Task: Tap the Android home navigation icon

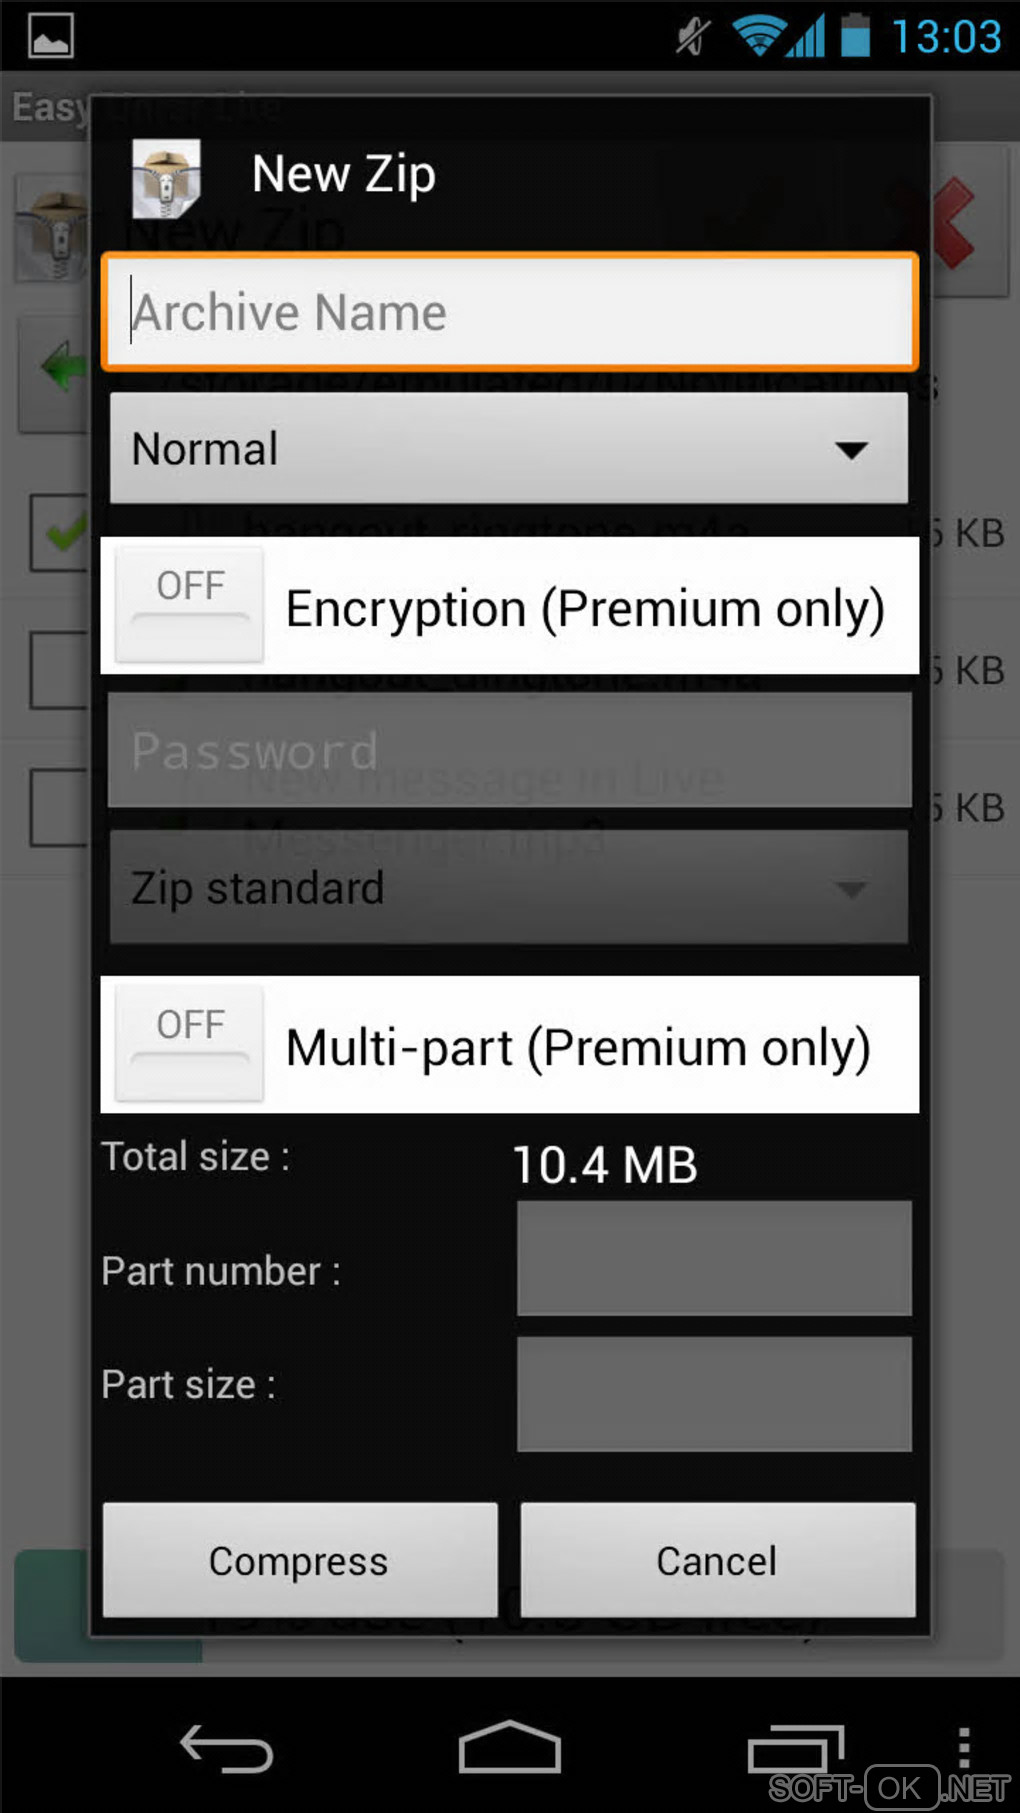Action: pos(509,1748)
